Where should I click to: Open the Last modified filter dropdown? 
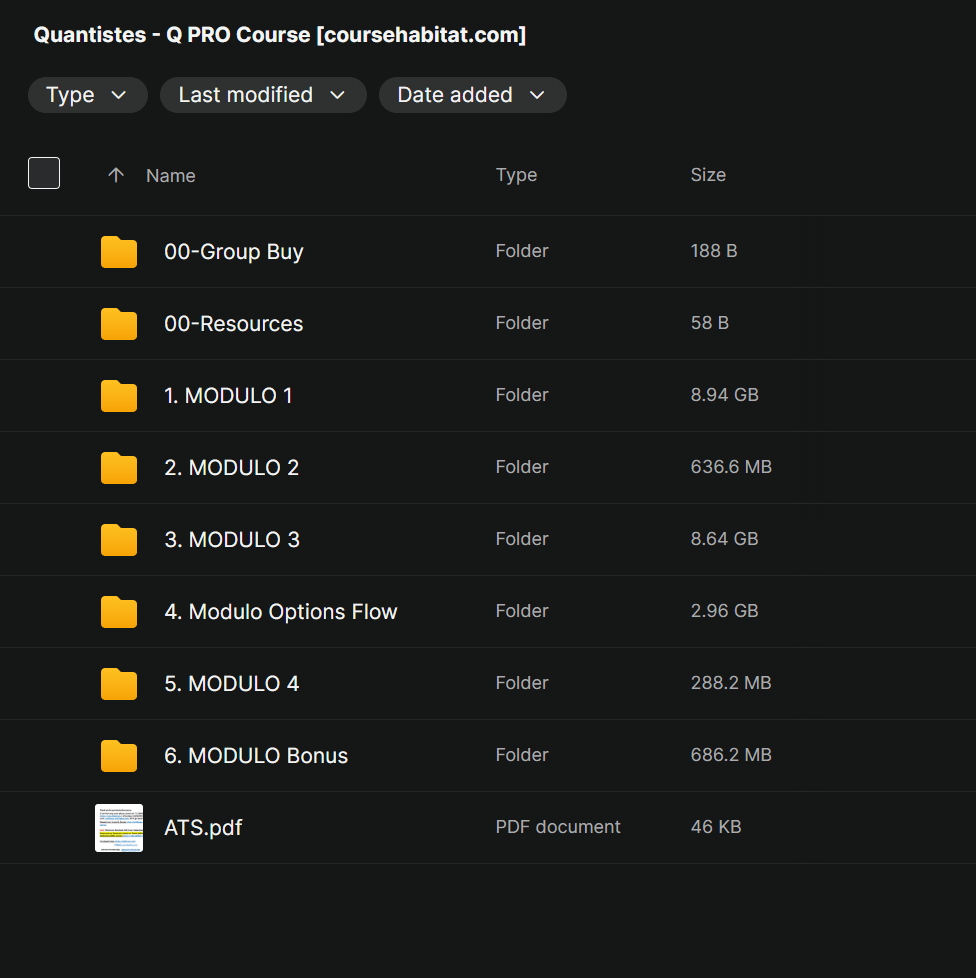coord(263,95)
